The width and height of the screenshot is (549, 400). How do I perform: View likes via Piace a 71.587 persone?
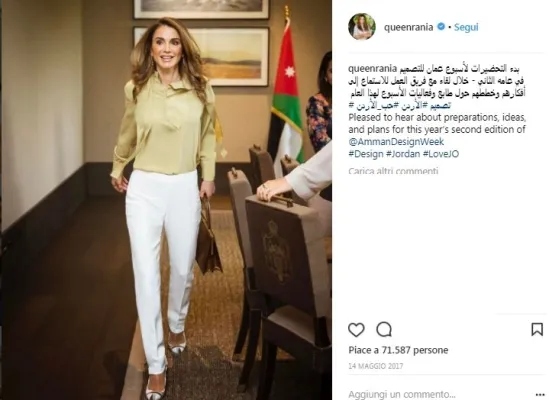point(398,350)
